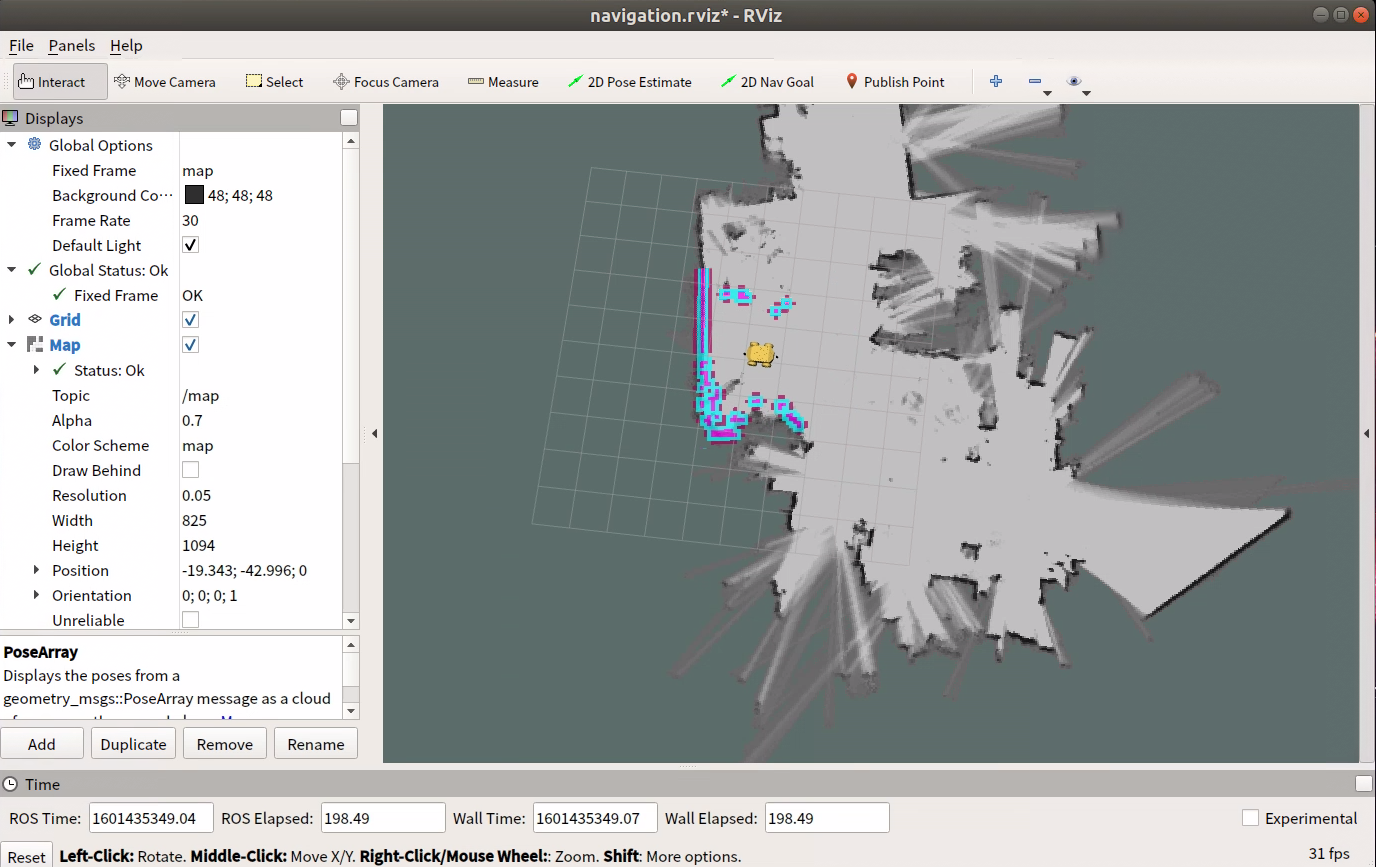Screen dimensions: 1376x867
Task: Enable the Draw Behind checkbox
Action: (x=190, y=470)
